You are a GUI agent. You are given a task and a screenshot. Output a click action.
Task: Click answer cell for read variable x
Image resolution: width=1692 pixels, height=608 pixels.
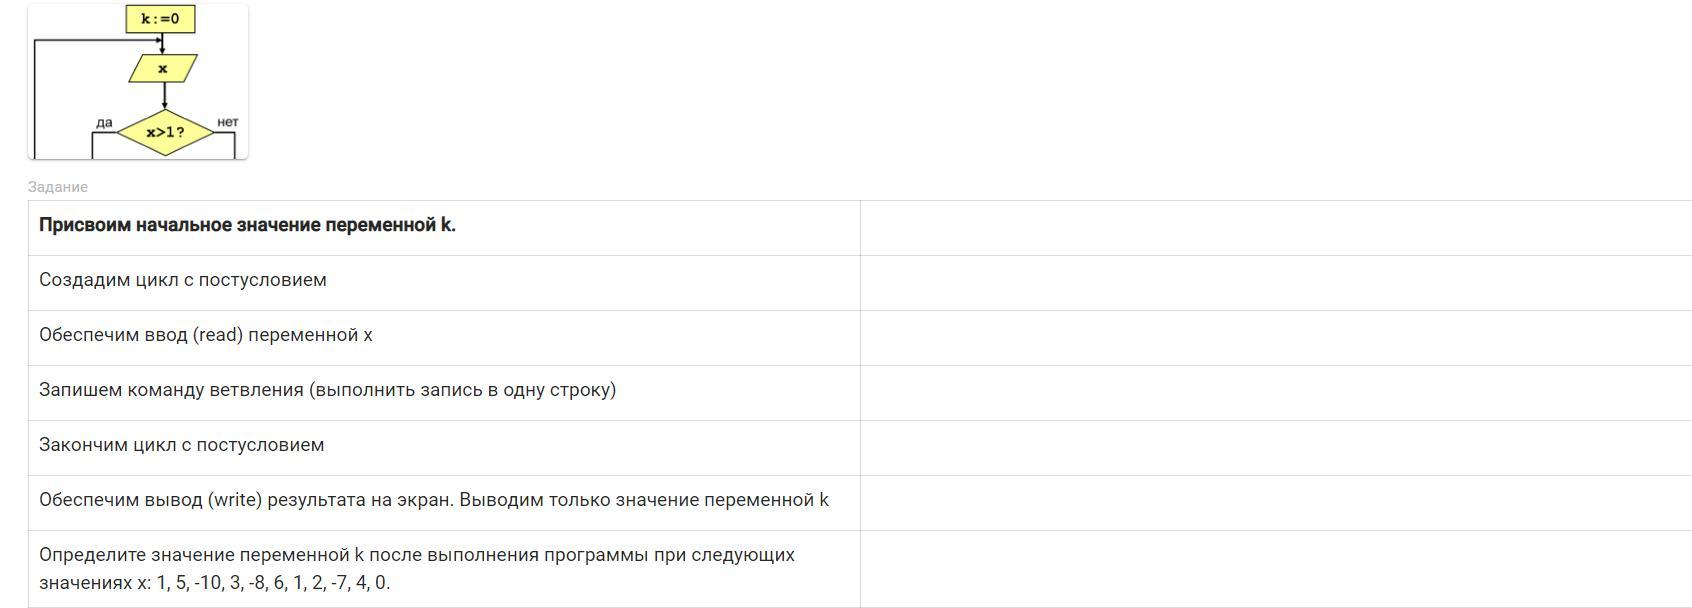(x=1276, y=337)
